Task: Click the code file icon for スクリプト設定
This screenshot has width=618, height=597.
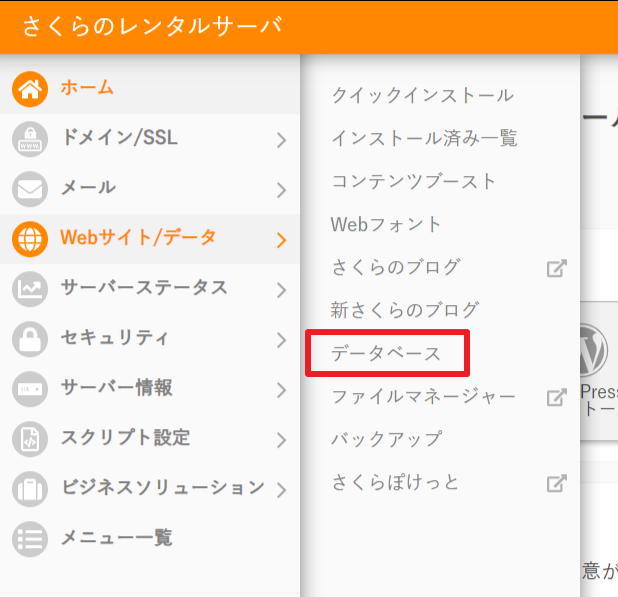Action: tap(30, 439)
